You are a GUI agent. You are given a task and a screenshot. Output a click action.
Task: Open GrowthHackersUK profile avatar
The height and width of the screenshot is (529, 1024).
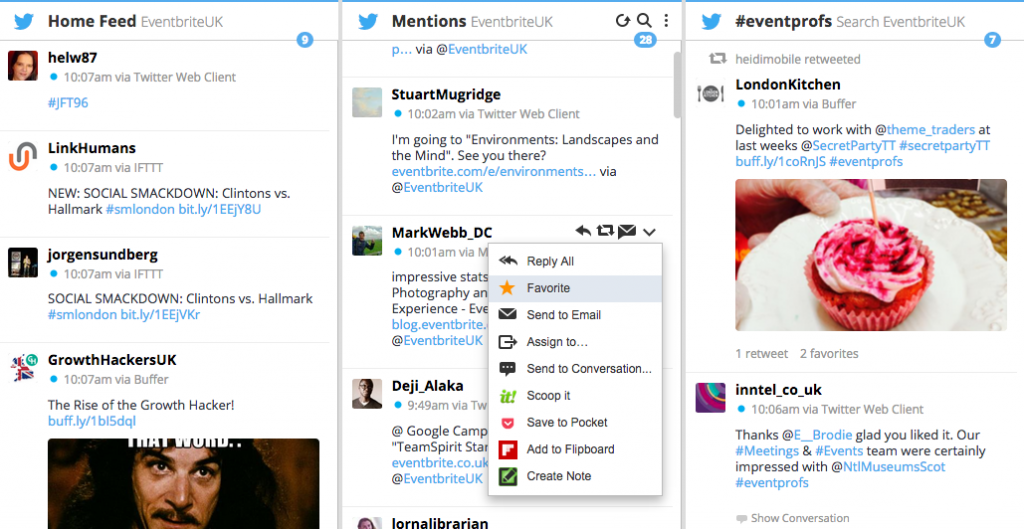click(23, 368)
